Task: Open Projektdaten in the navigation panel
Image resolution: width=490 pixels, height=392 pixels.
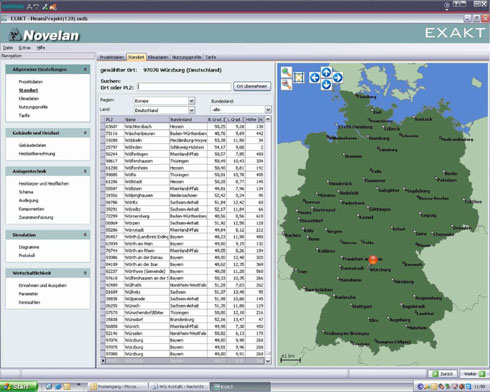Action: (x=31, y=82)
